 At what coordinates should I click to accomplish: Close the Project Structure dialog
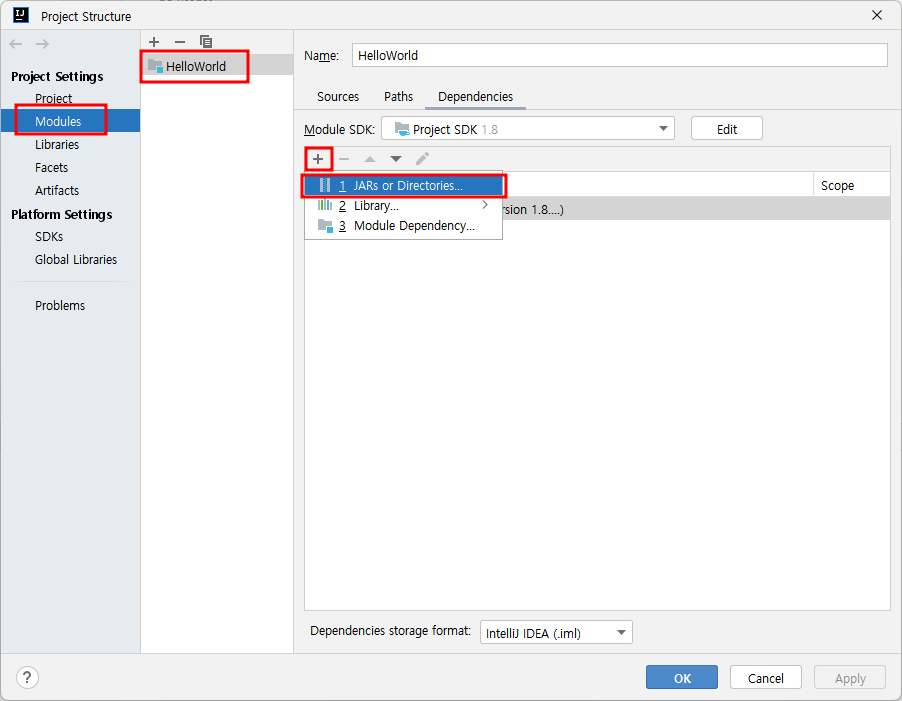coord(877,16)
